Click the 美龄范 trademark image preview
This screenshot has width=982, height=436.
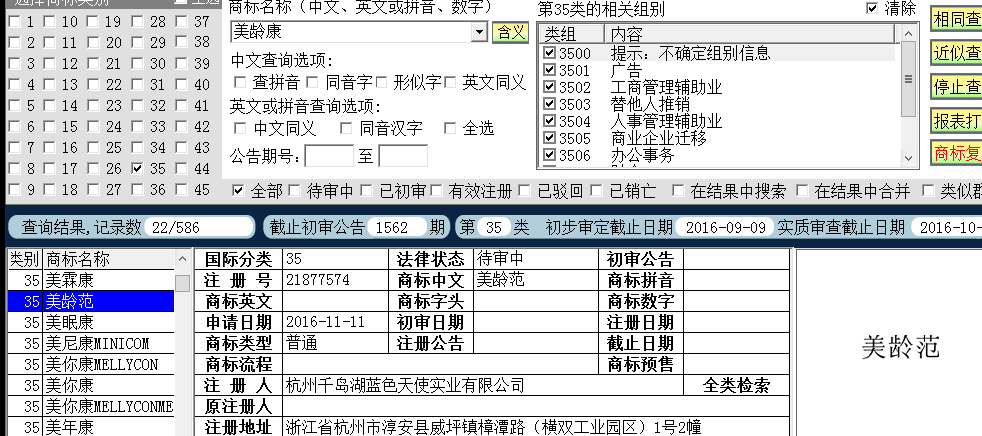point(901,346)
